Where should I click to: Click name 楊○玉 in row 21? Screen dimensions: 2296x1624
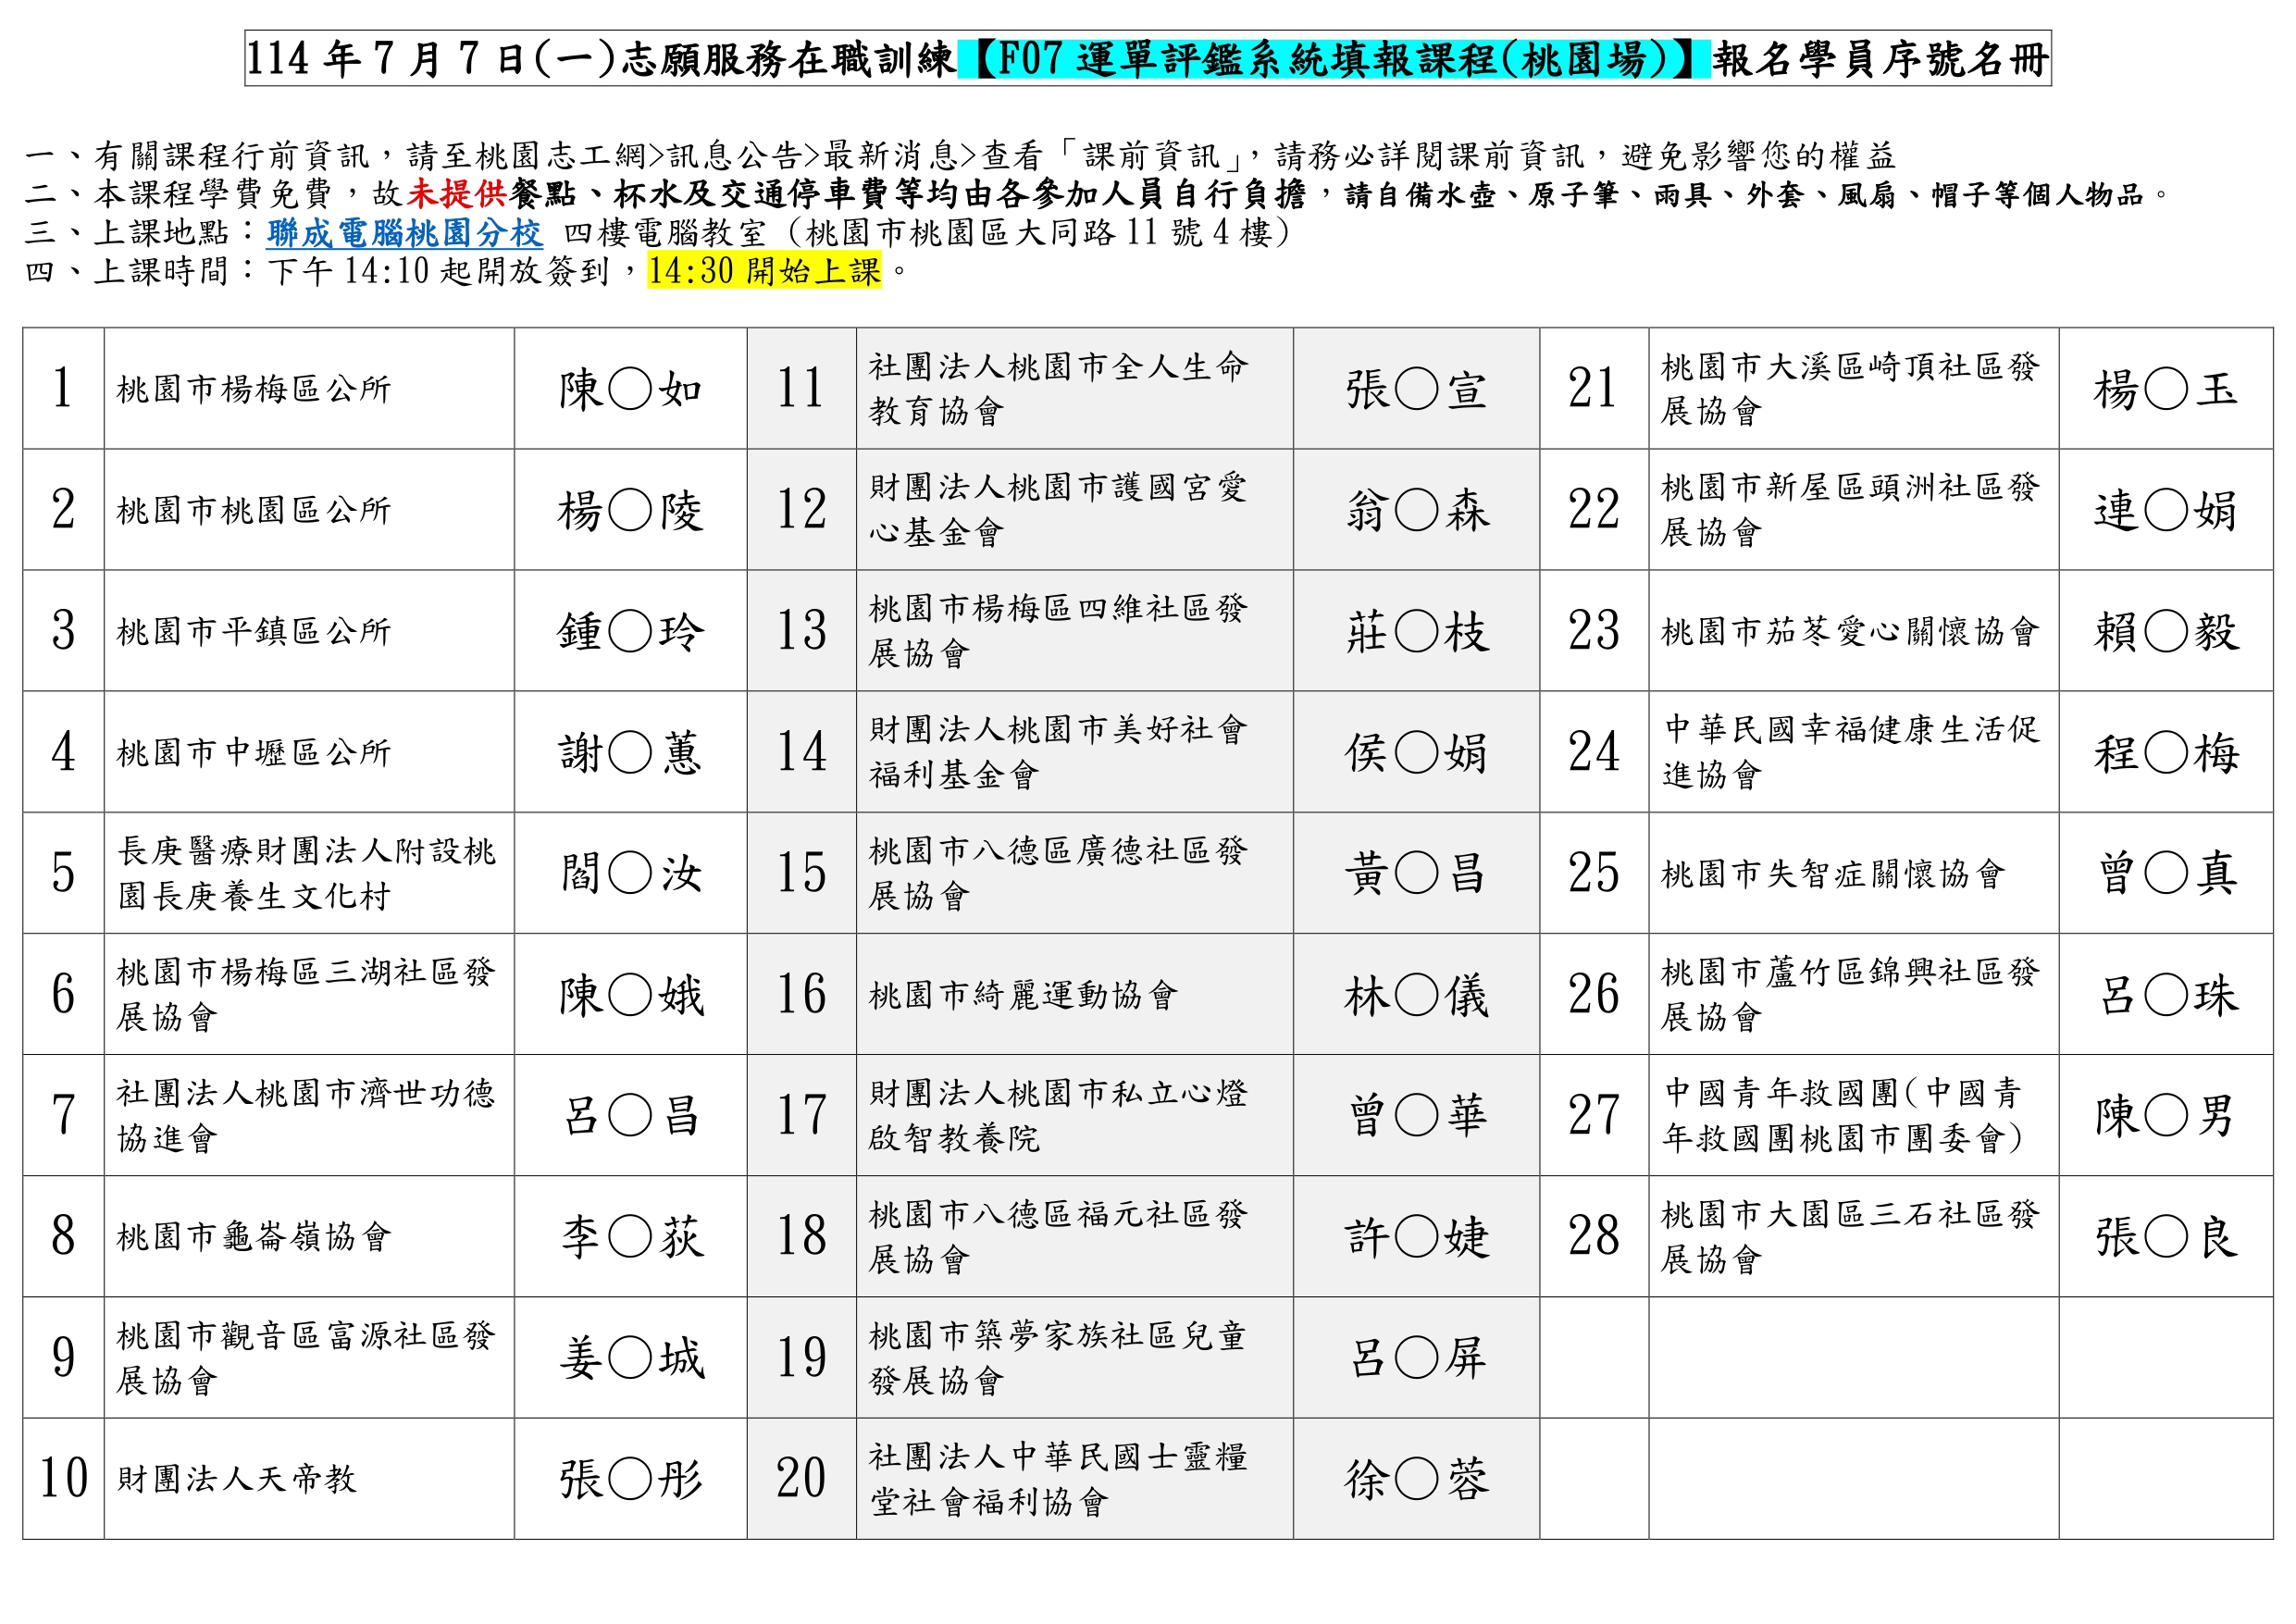pos(2166,389)
